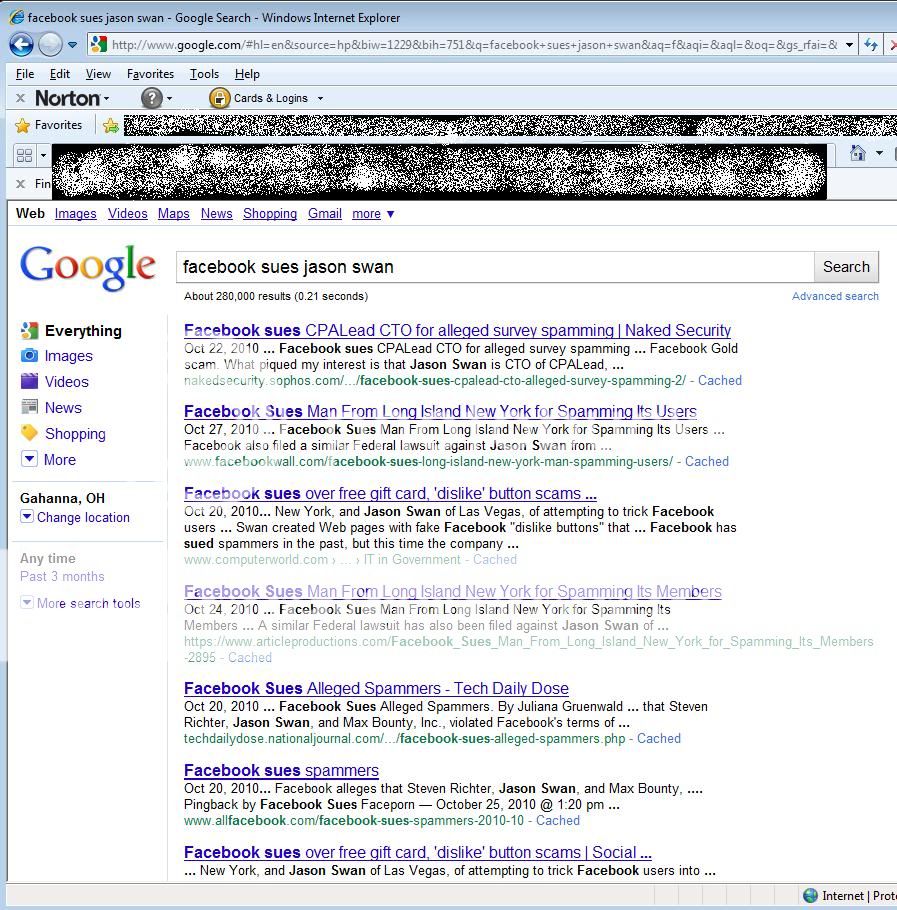Click the Google search query box
Viewport: 897px width, 910px height.
(495, 267)
